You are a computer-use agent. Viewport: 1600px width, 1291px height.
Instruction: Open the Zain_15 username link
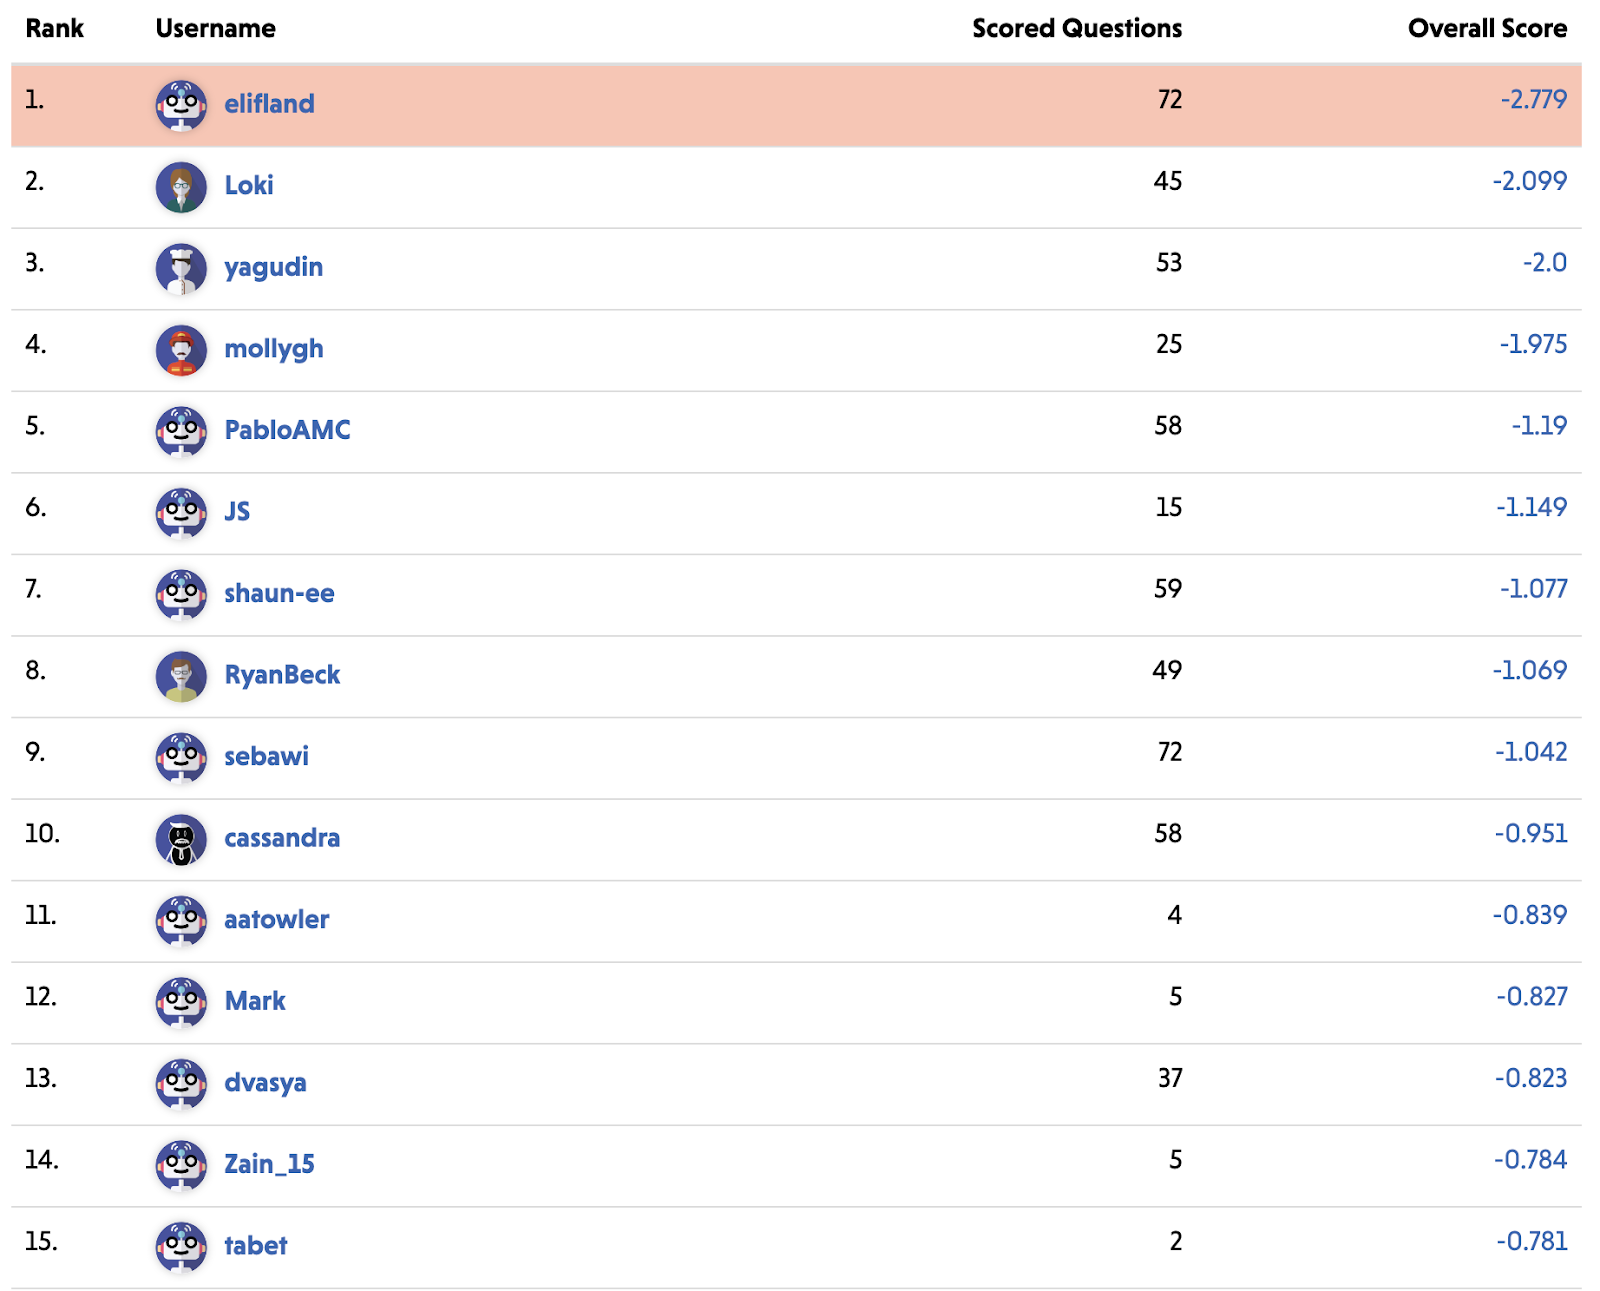click(x=269, y=1164)
